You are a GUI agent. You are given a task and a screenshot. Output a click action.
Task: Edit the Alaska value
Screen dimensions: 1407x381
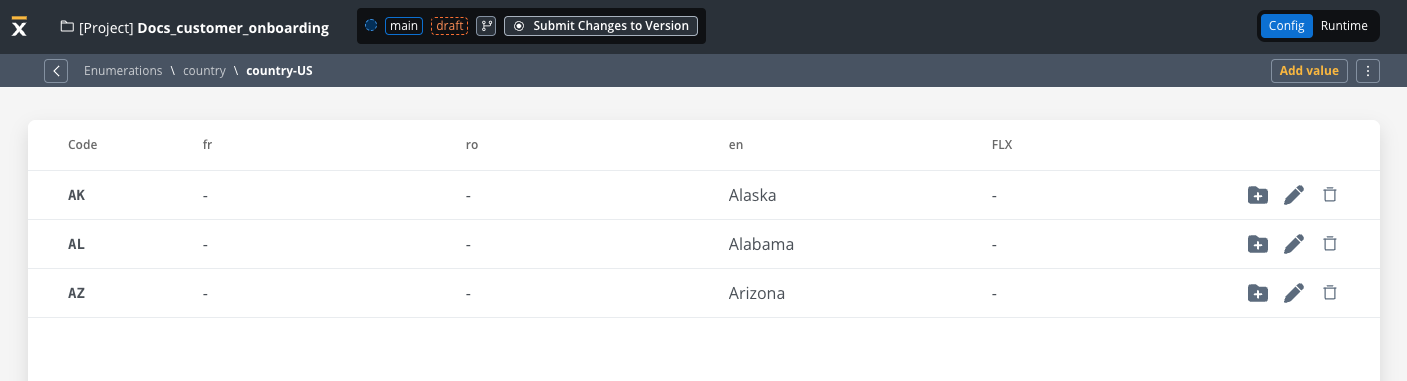(1294, 195)
